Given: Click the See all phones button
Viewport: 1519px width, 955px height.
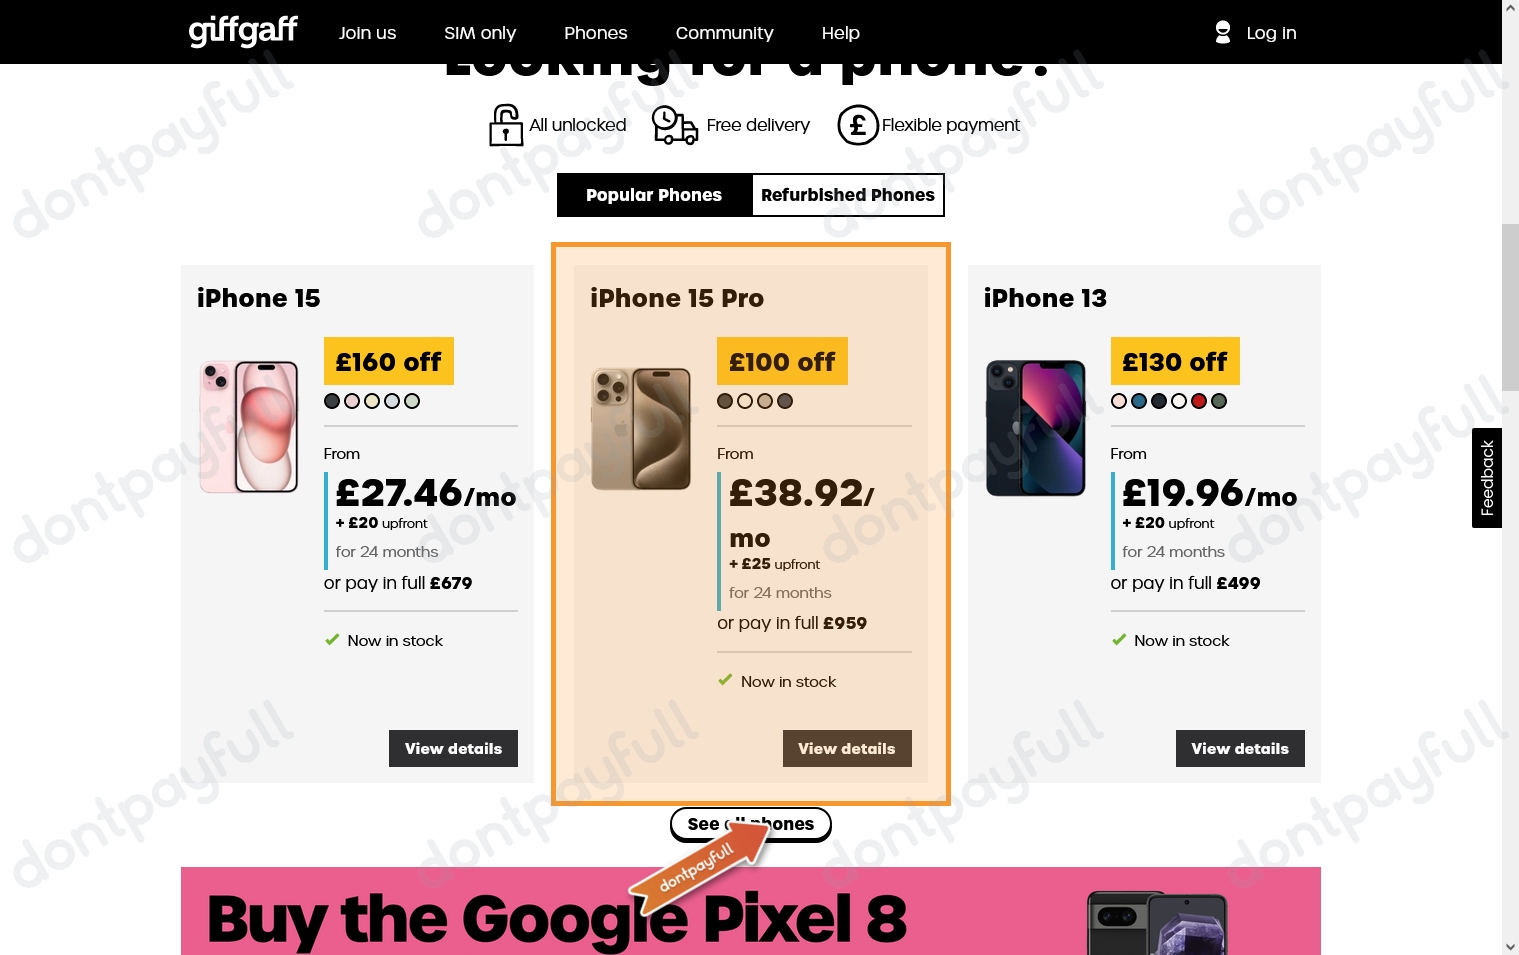Looking at the screenshot, I should 750,823.
